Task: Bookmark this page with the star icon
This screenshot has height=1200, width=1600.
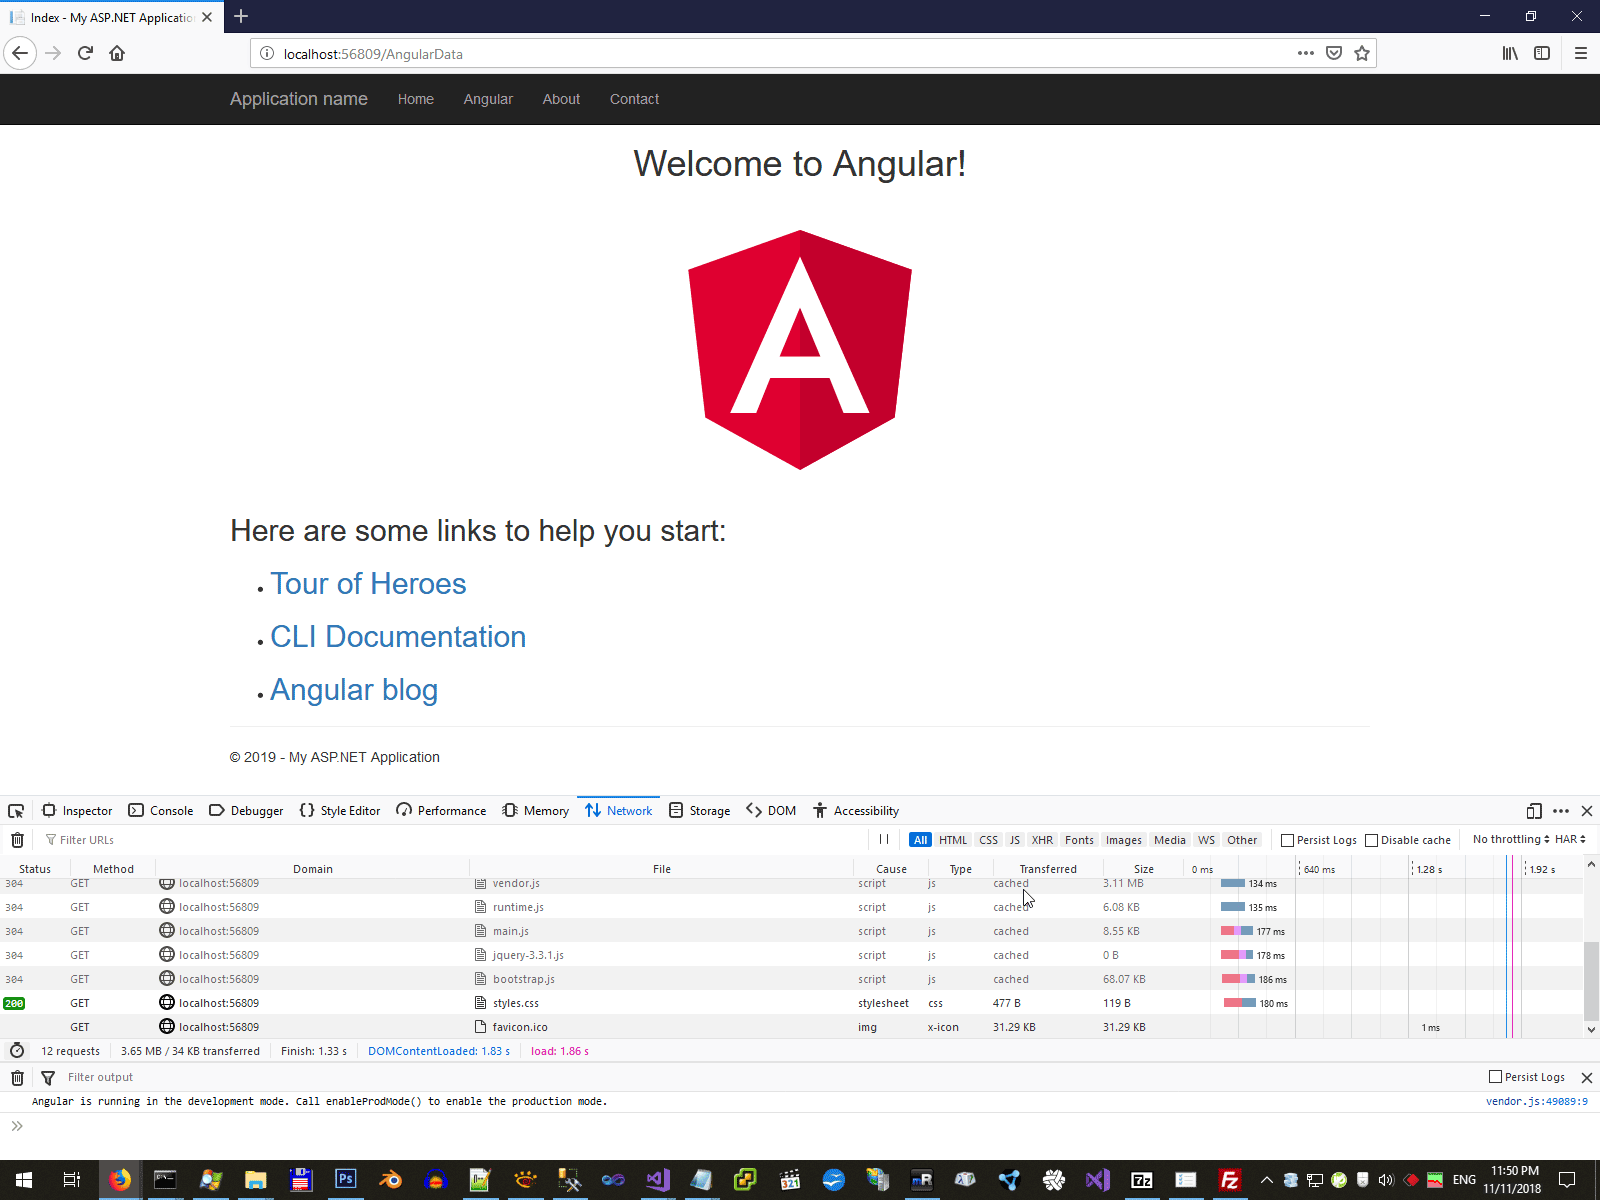Action: click(x=1362, y=53)
